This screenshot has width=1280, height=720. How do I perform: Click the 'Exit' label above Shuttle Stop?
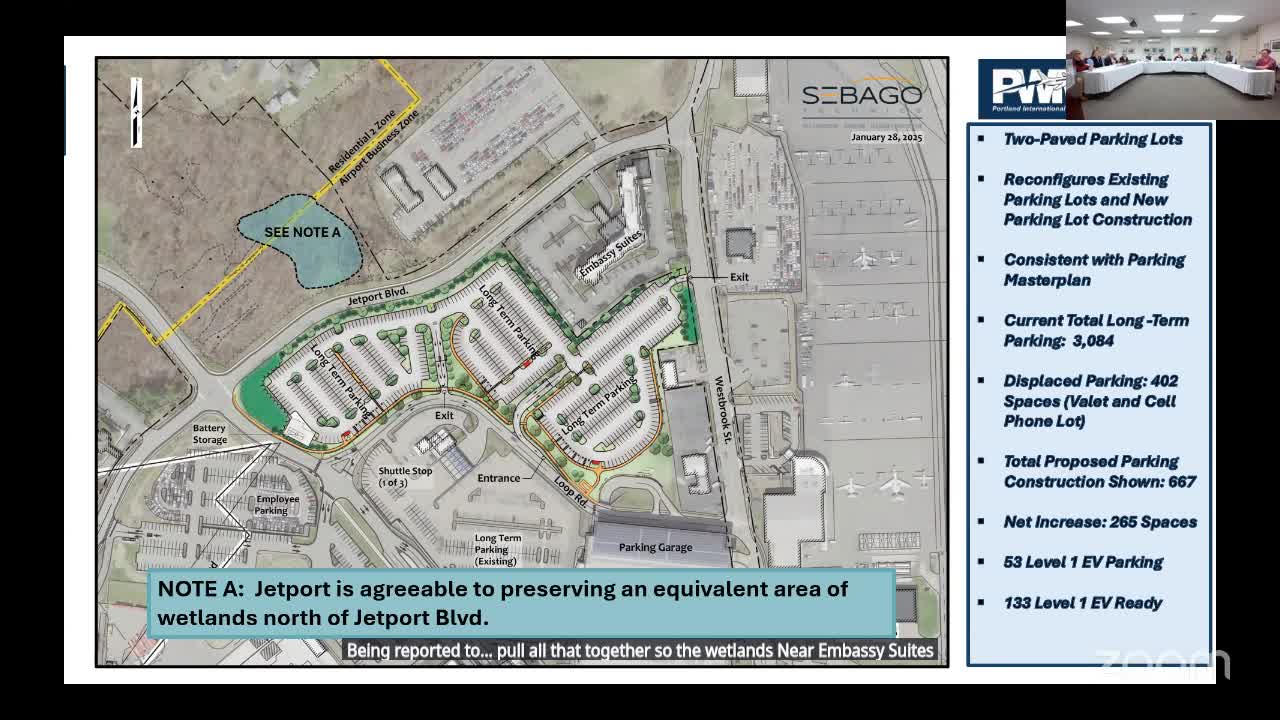coord(444,415)
